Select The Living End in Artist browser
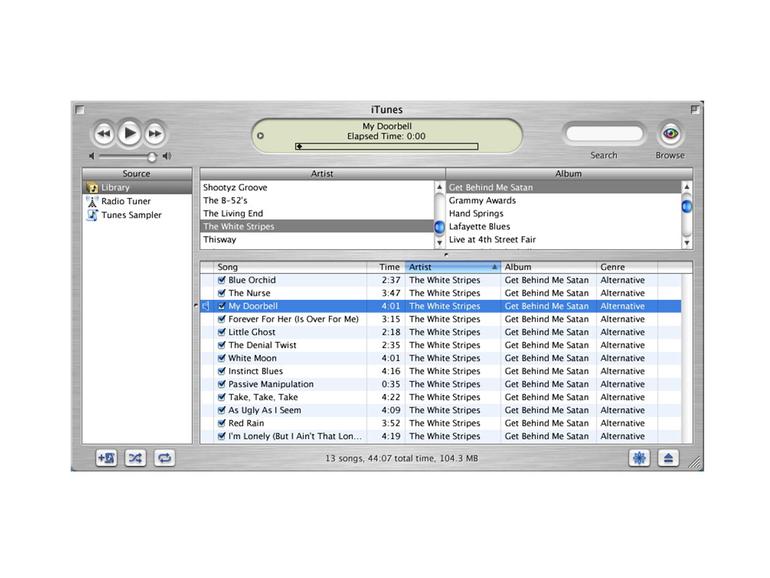The image size is (770, 578). pyautogui.click(x=317, y=214)
